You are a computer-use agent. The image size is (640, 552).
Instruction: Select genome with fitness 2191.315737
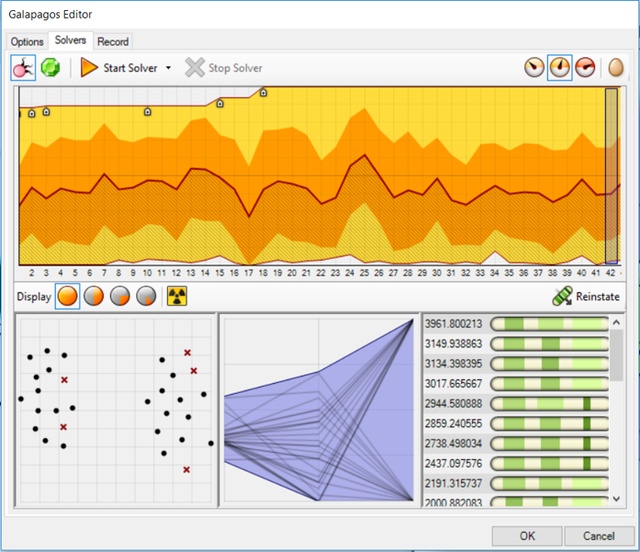pos(516,484)
